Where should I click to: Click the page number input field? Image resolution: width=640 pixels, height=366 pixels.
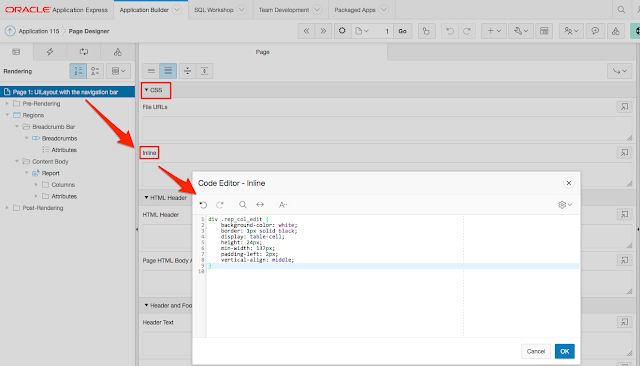tap(383, 31)
